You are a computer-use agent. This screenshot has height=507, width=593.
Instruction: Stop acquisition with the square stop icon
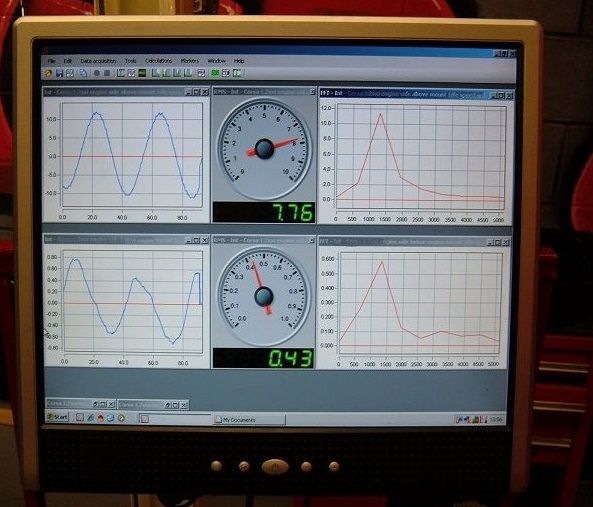pyautogui.click(x=107, y=73)
